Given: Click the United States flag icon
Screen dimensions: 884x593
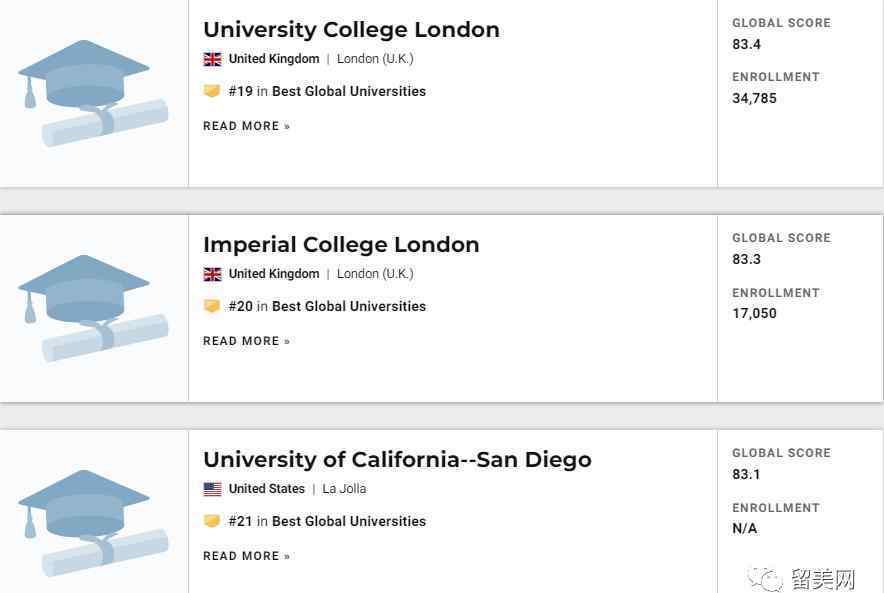Looking at the screenshot, I should 213,489.
